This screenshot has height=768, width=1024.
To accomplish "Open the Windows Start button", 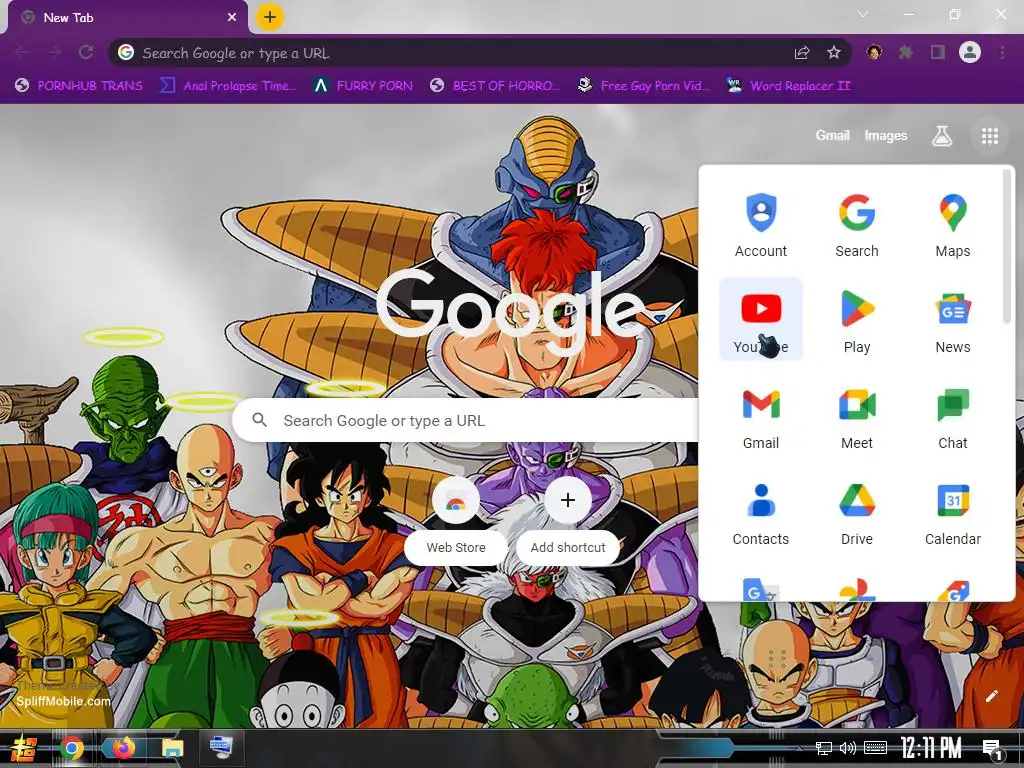I will coord(24,748).
